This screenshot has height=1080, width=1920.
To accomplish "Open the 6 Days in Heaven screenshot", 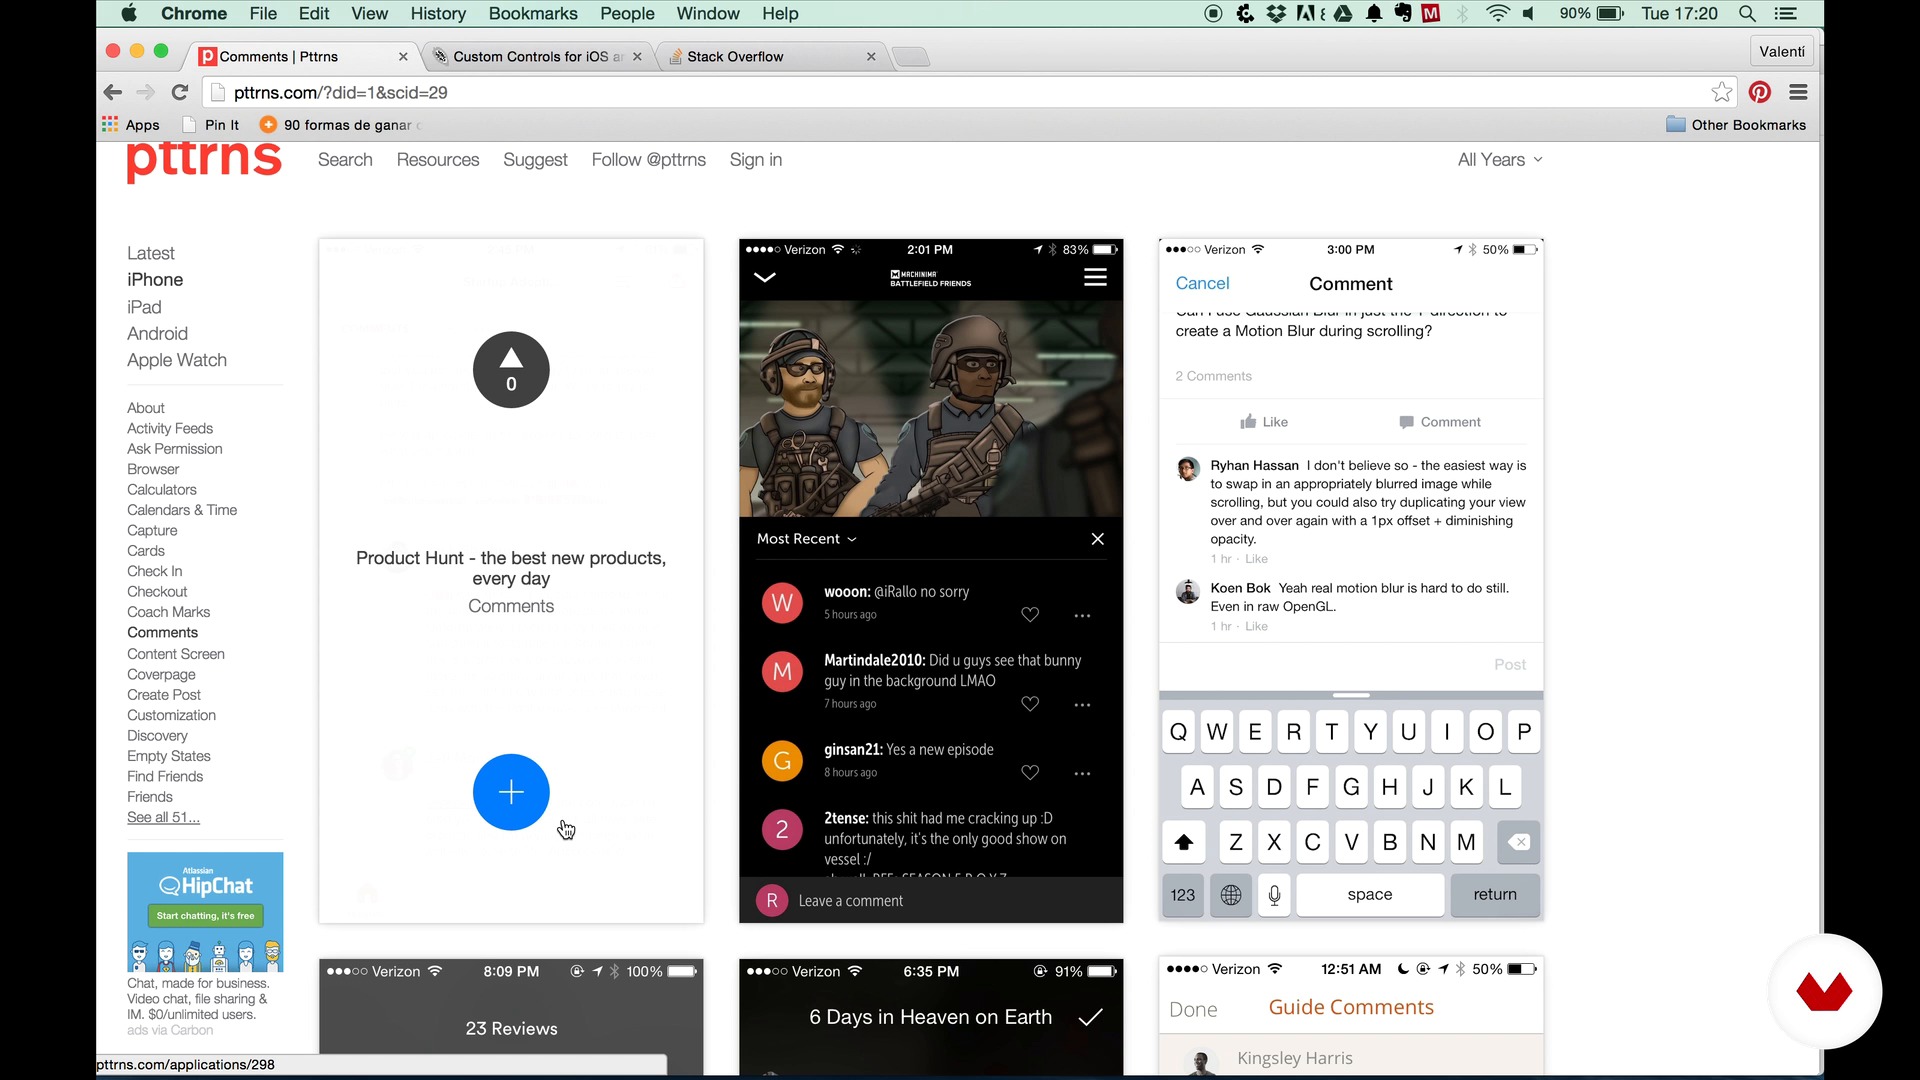I will [x=931, y=1016].
